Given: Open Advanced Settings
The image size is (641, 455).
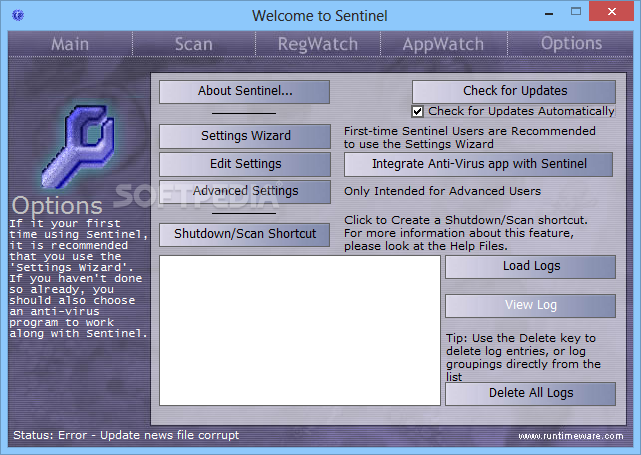Looking at the screenshot, I should pyautogui.click(x=245, y=191).
